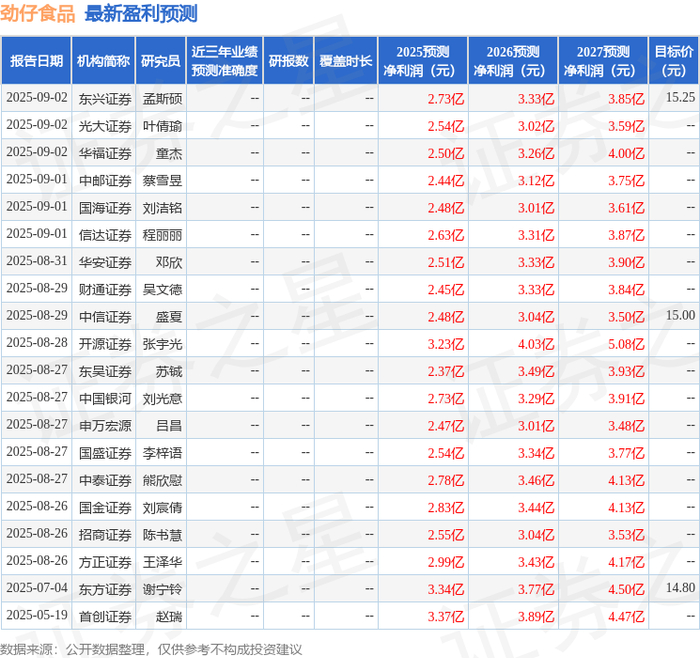Click the 目标价 column header

coord(674,61)
